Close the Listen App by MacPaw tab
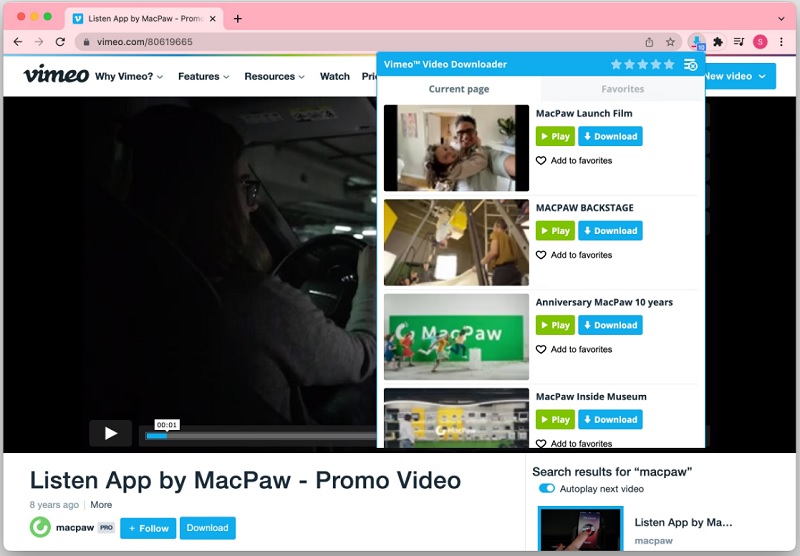Image resolution: width=800 pixels, height=556 pixels. pyautogui.click(x=213, y=19)
